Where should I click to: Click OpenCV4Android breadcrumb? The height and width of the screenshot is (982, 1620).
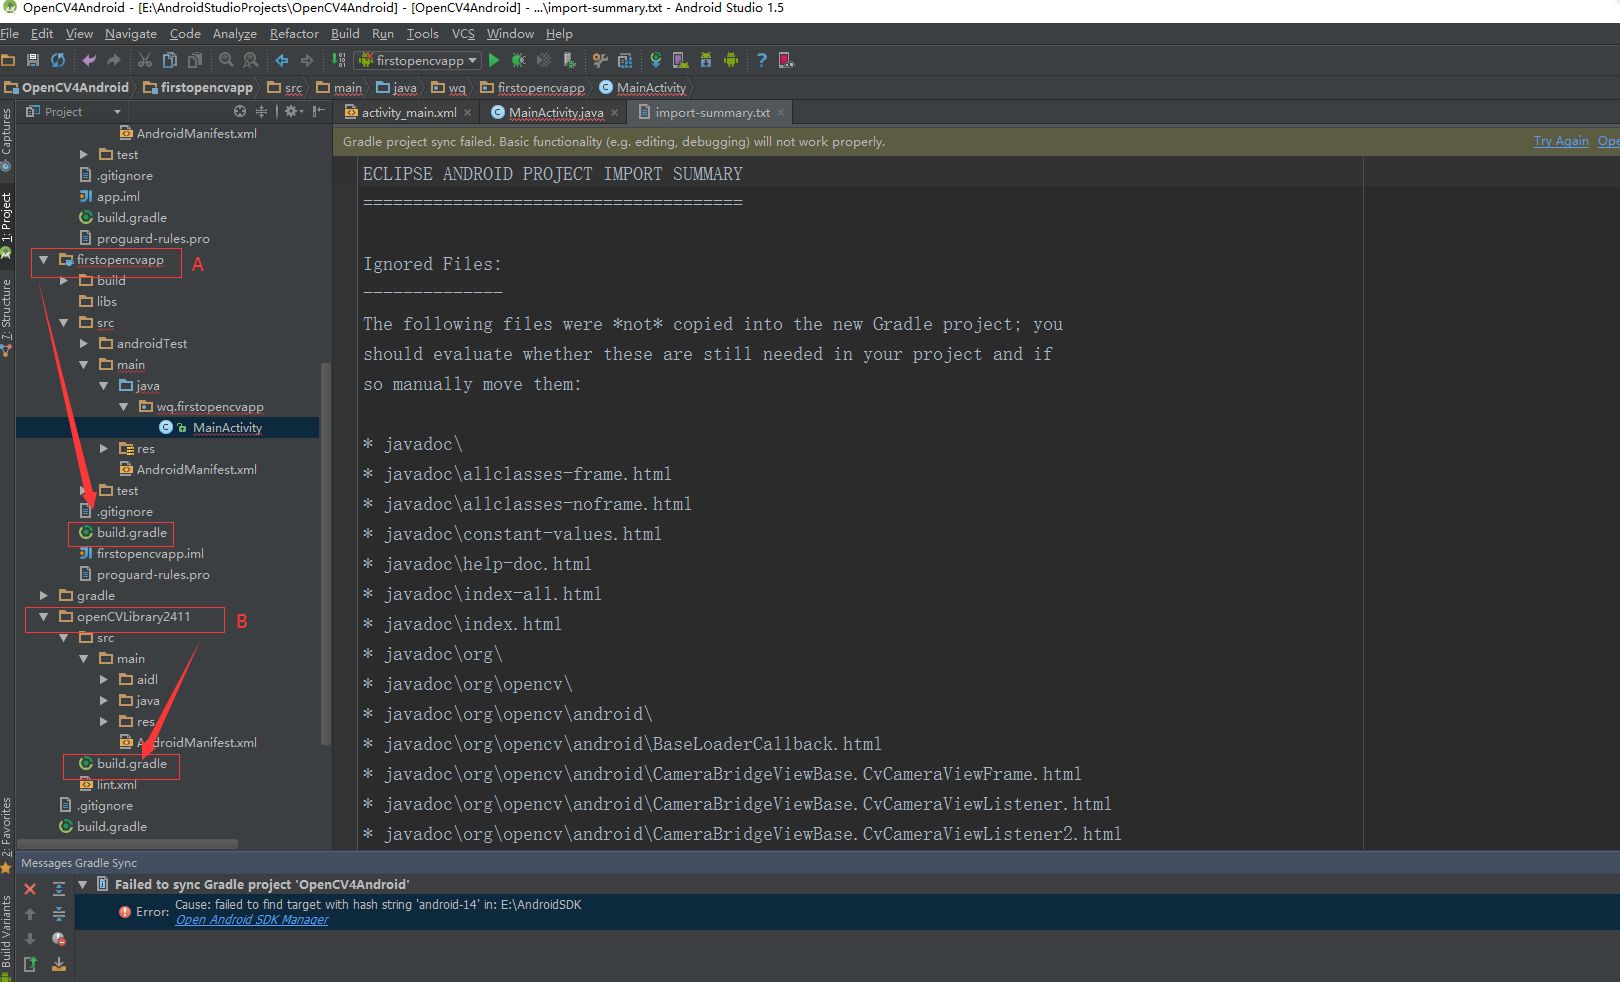tap(67, 88)
